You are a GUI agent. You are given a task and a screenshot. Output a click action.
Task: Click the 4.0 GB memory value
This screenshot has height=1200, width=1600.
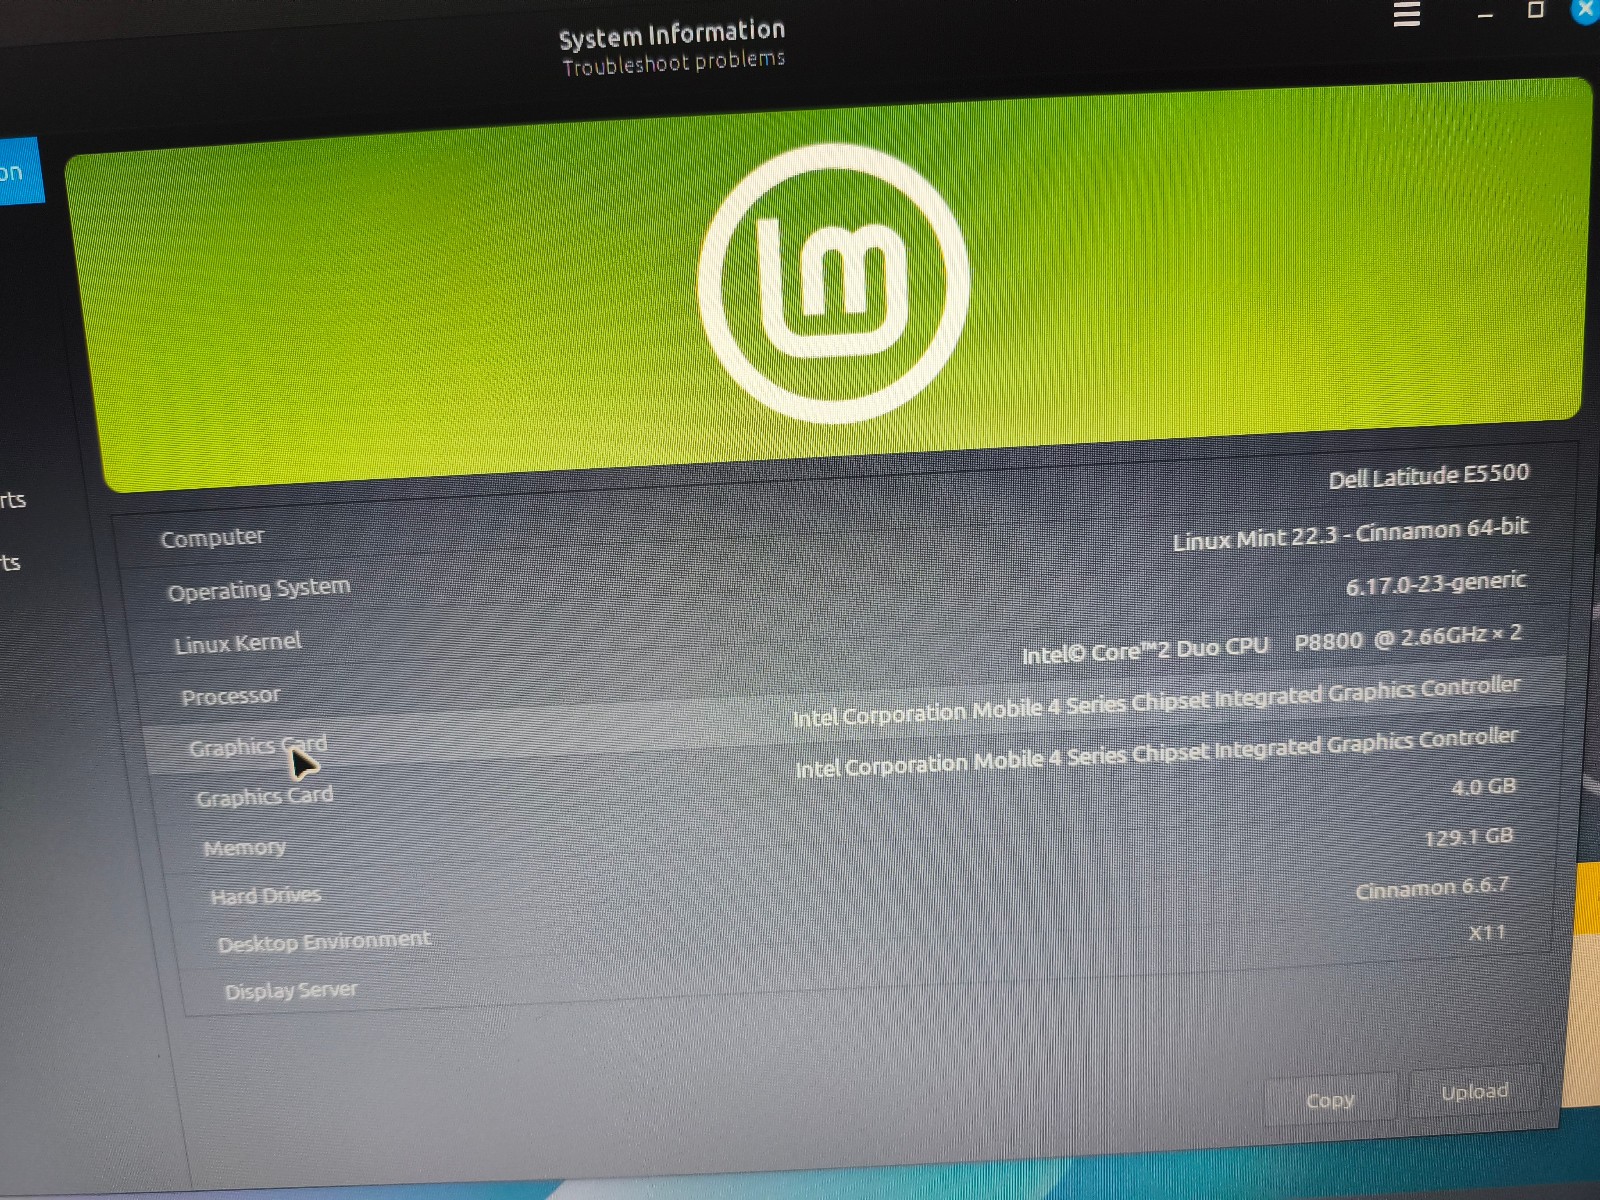tap(1484, 787)
